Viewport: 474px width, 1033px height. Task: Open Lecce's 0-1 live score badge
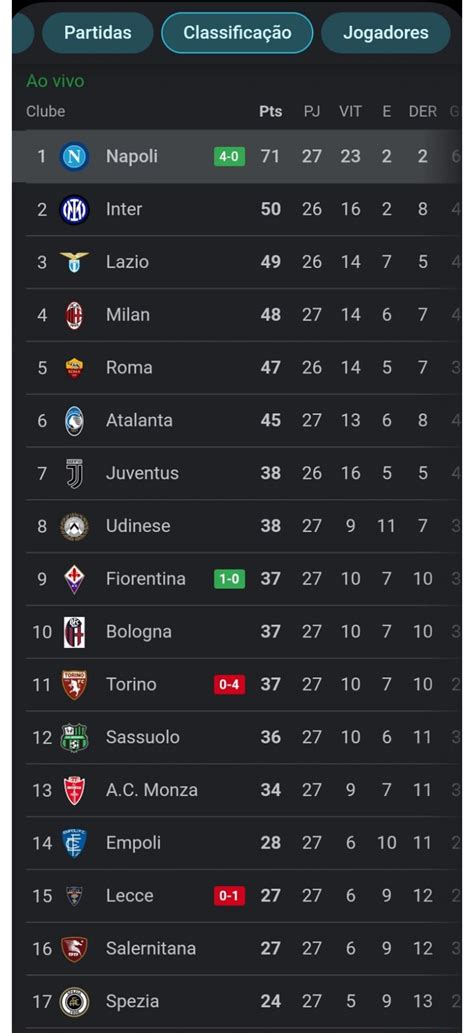229,896
